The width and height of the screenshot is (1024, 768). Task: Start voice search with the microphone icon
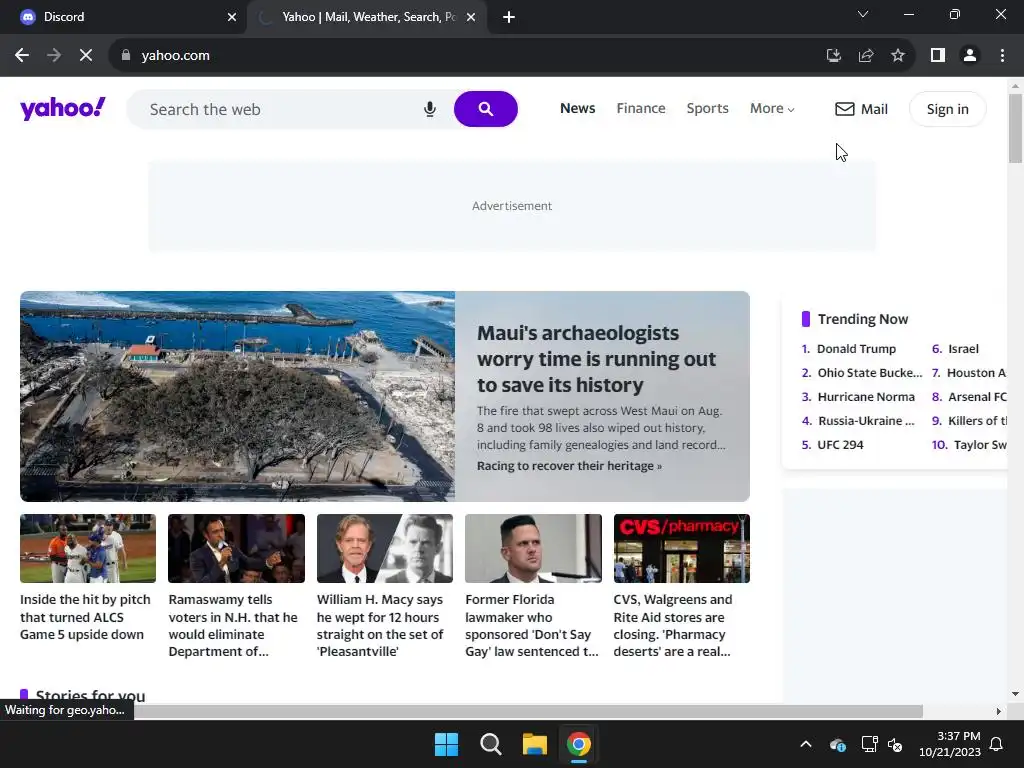pyautogui.click(x=430, y=109)
